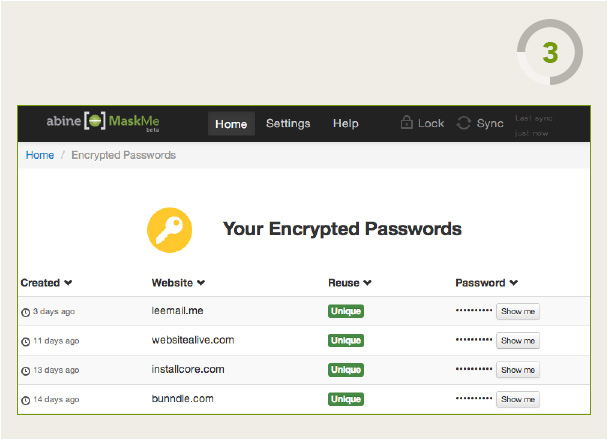Sort by the Created column chevron

click(x=68, y=283)
